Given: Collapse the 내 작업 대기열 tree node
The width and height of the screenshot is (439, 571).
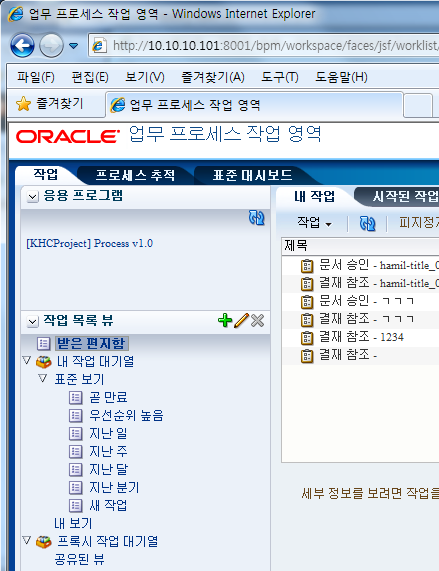Looking at the screenshot, I should pyautogui.click(x=27, y=361).
